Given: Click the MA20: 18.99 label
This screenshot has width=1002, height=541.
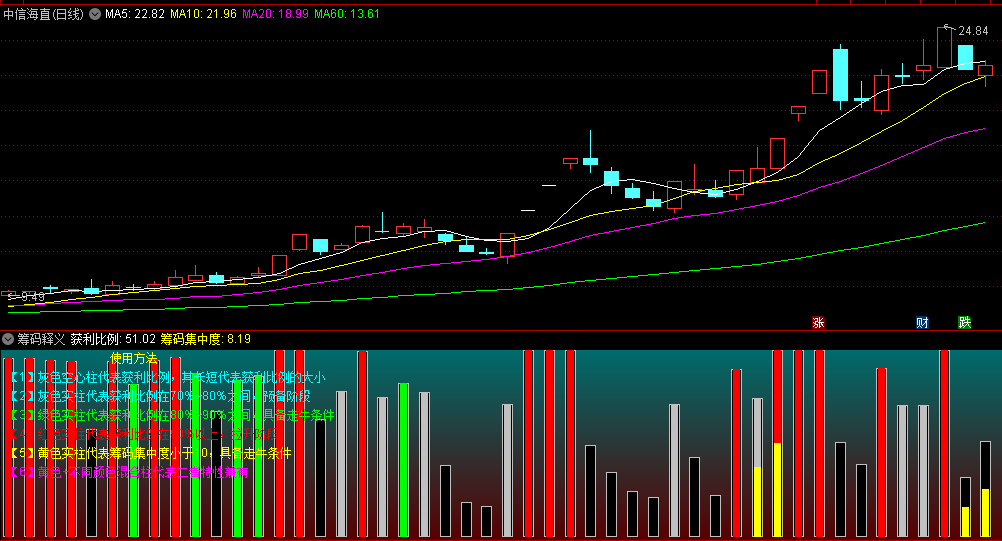Looking at the screenshot, I should click(275, 14).
